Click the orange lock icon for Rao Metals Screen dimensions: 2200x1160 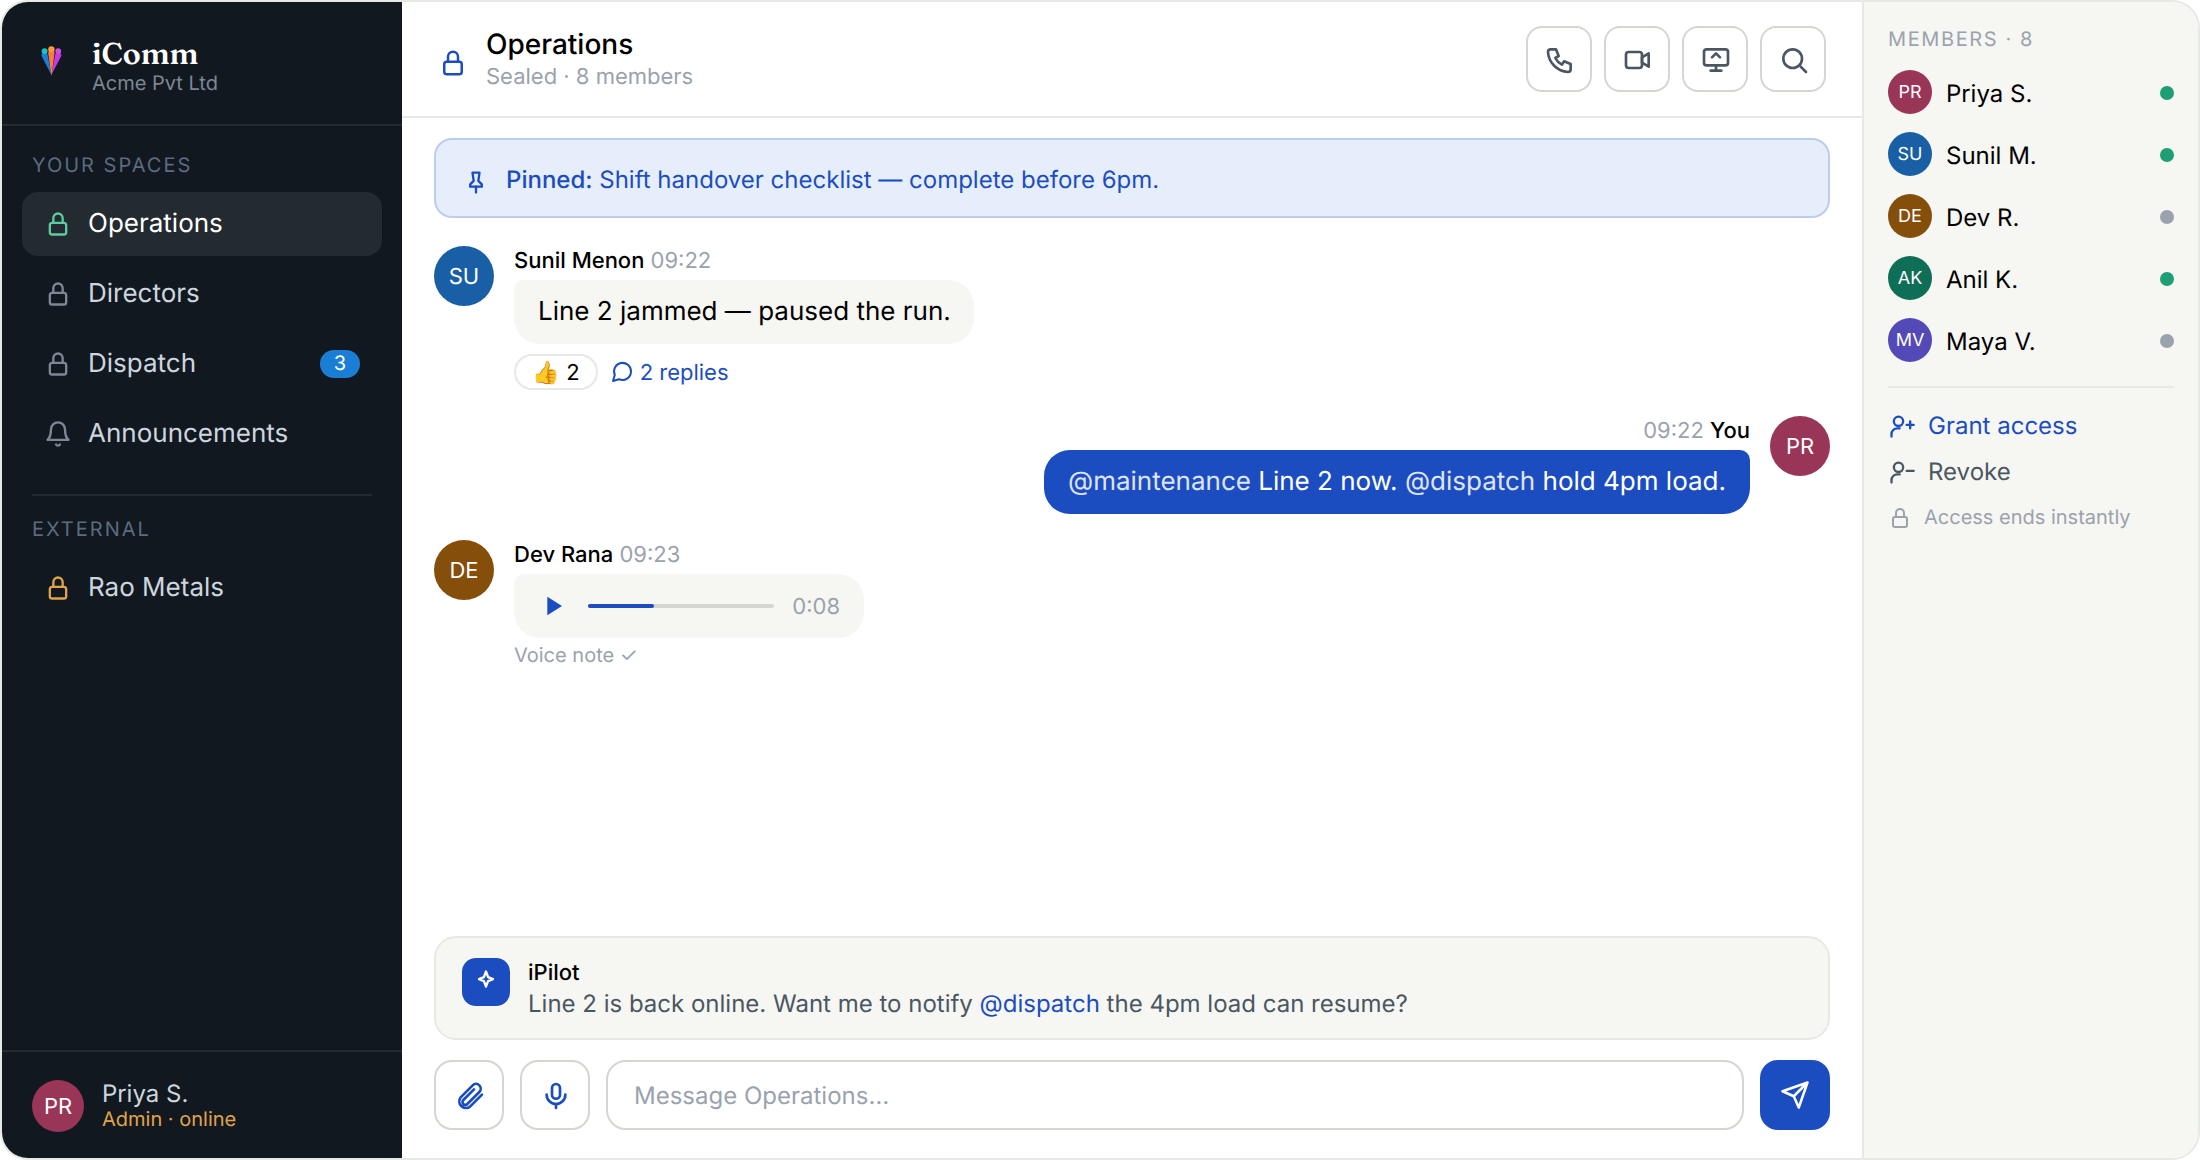coord(58,587)
